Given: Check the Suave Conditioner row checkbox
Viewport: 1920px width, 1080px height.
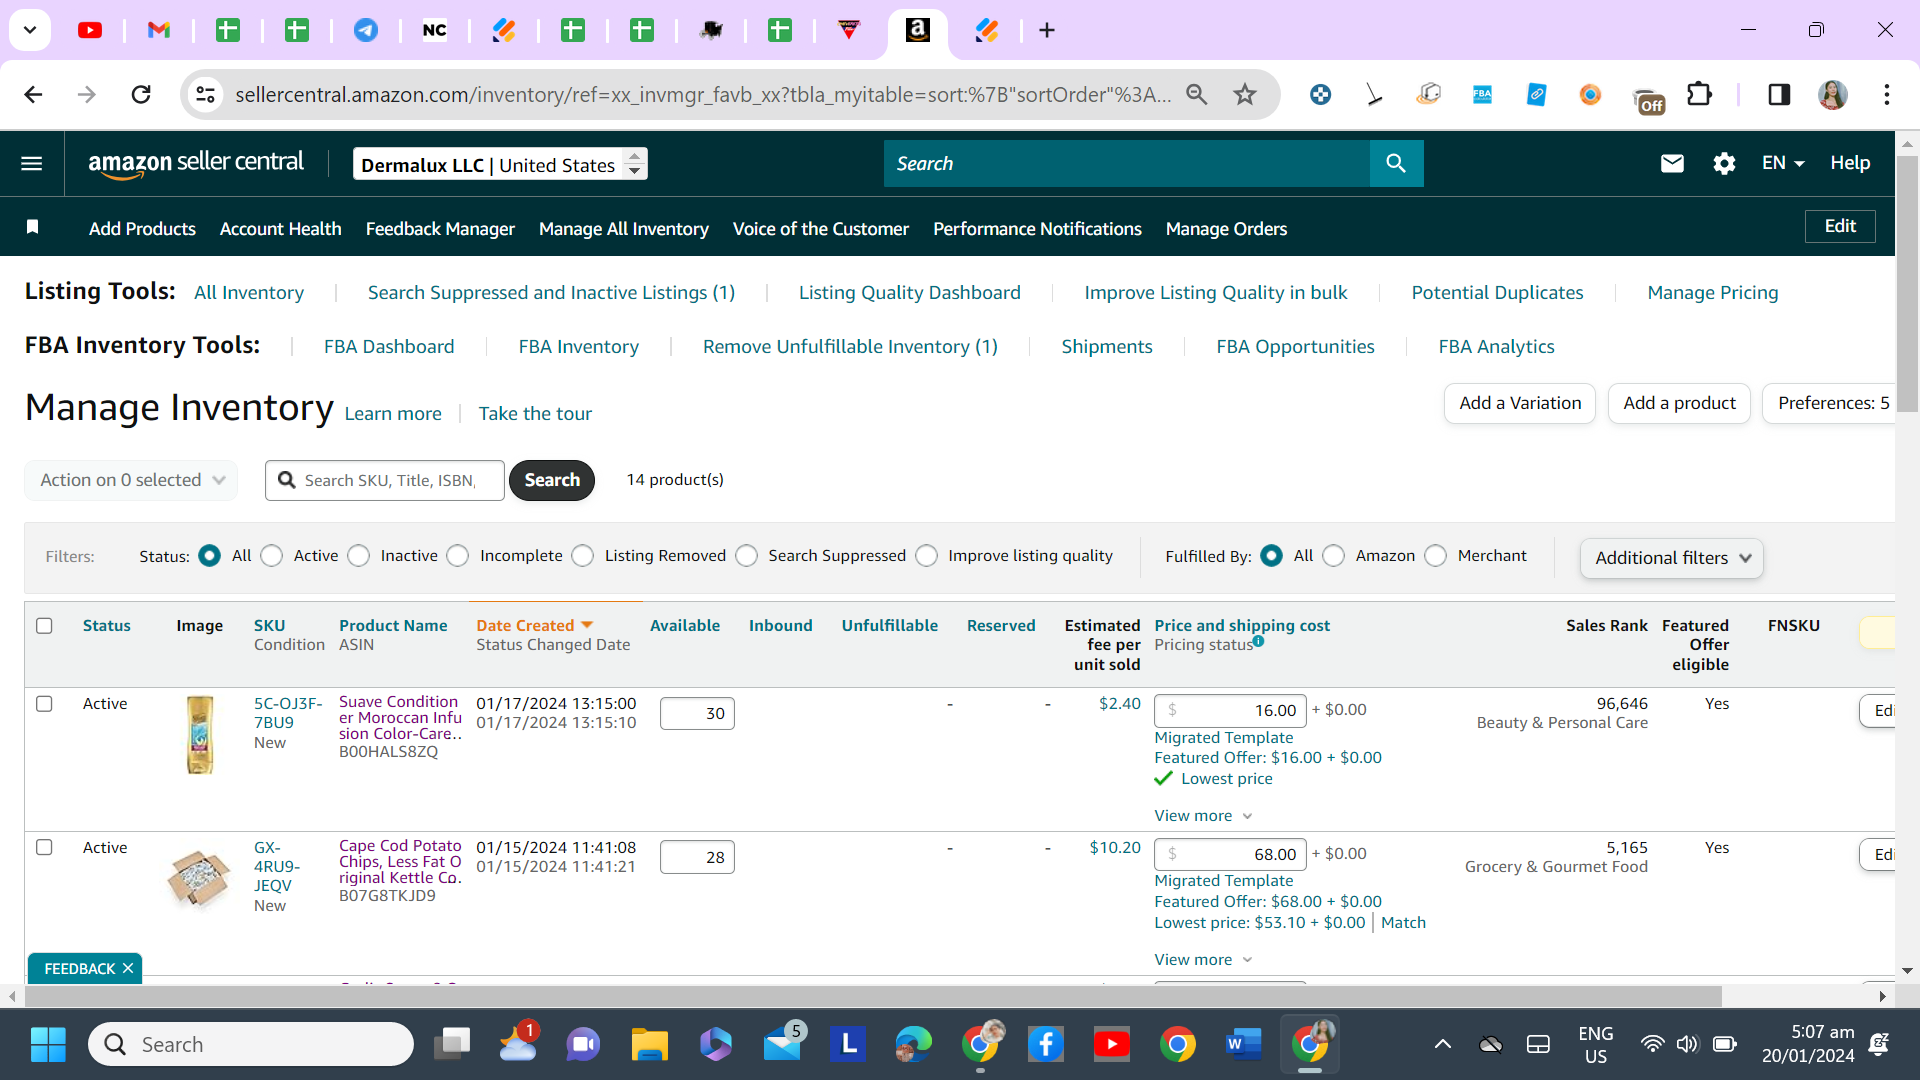Looking at the screenshot, I should click(x=44, y=703).
